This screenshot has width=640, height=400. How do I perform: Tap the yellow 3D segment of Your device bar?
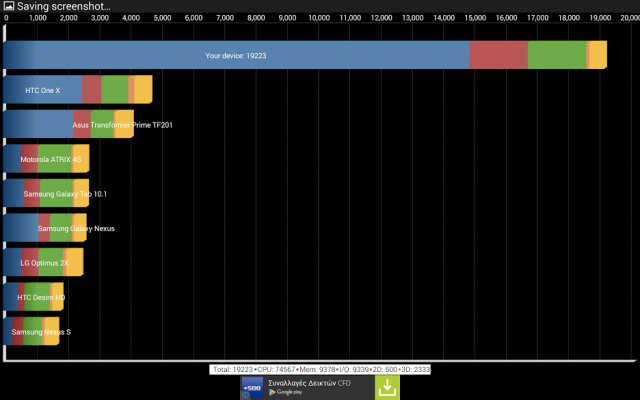pyautogui.click(x=598, y=55)
